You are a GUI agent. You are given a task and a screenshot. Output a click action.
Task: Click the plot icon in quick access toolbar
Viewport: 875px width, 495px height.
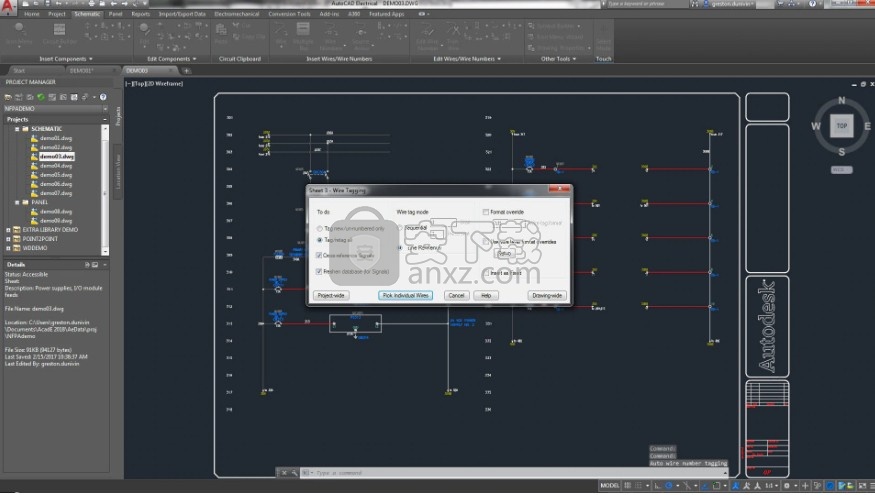coord(93,3)
